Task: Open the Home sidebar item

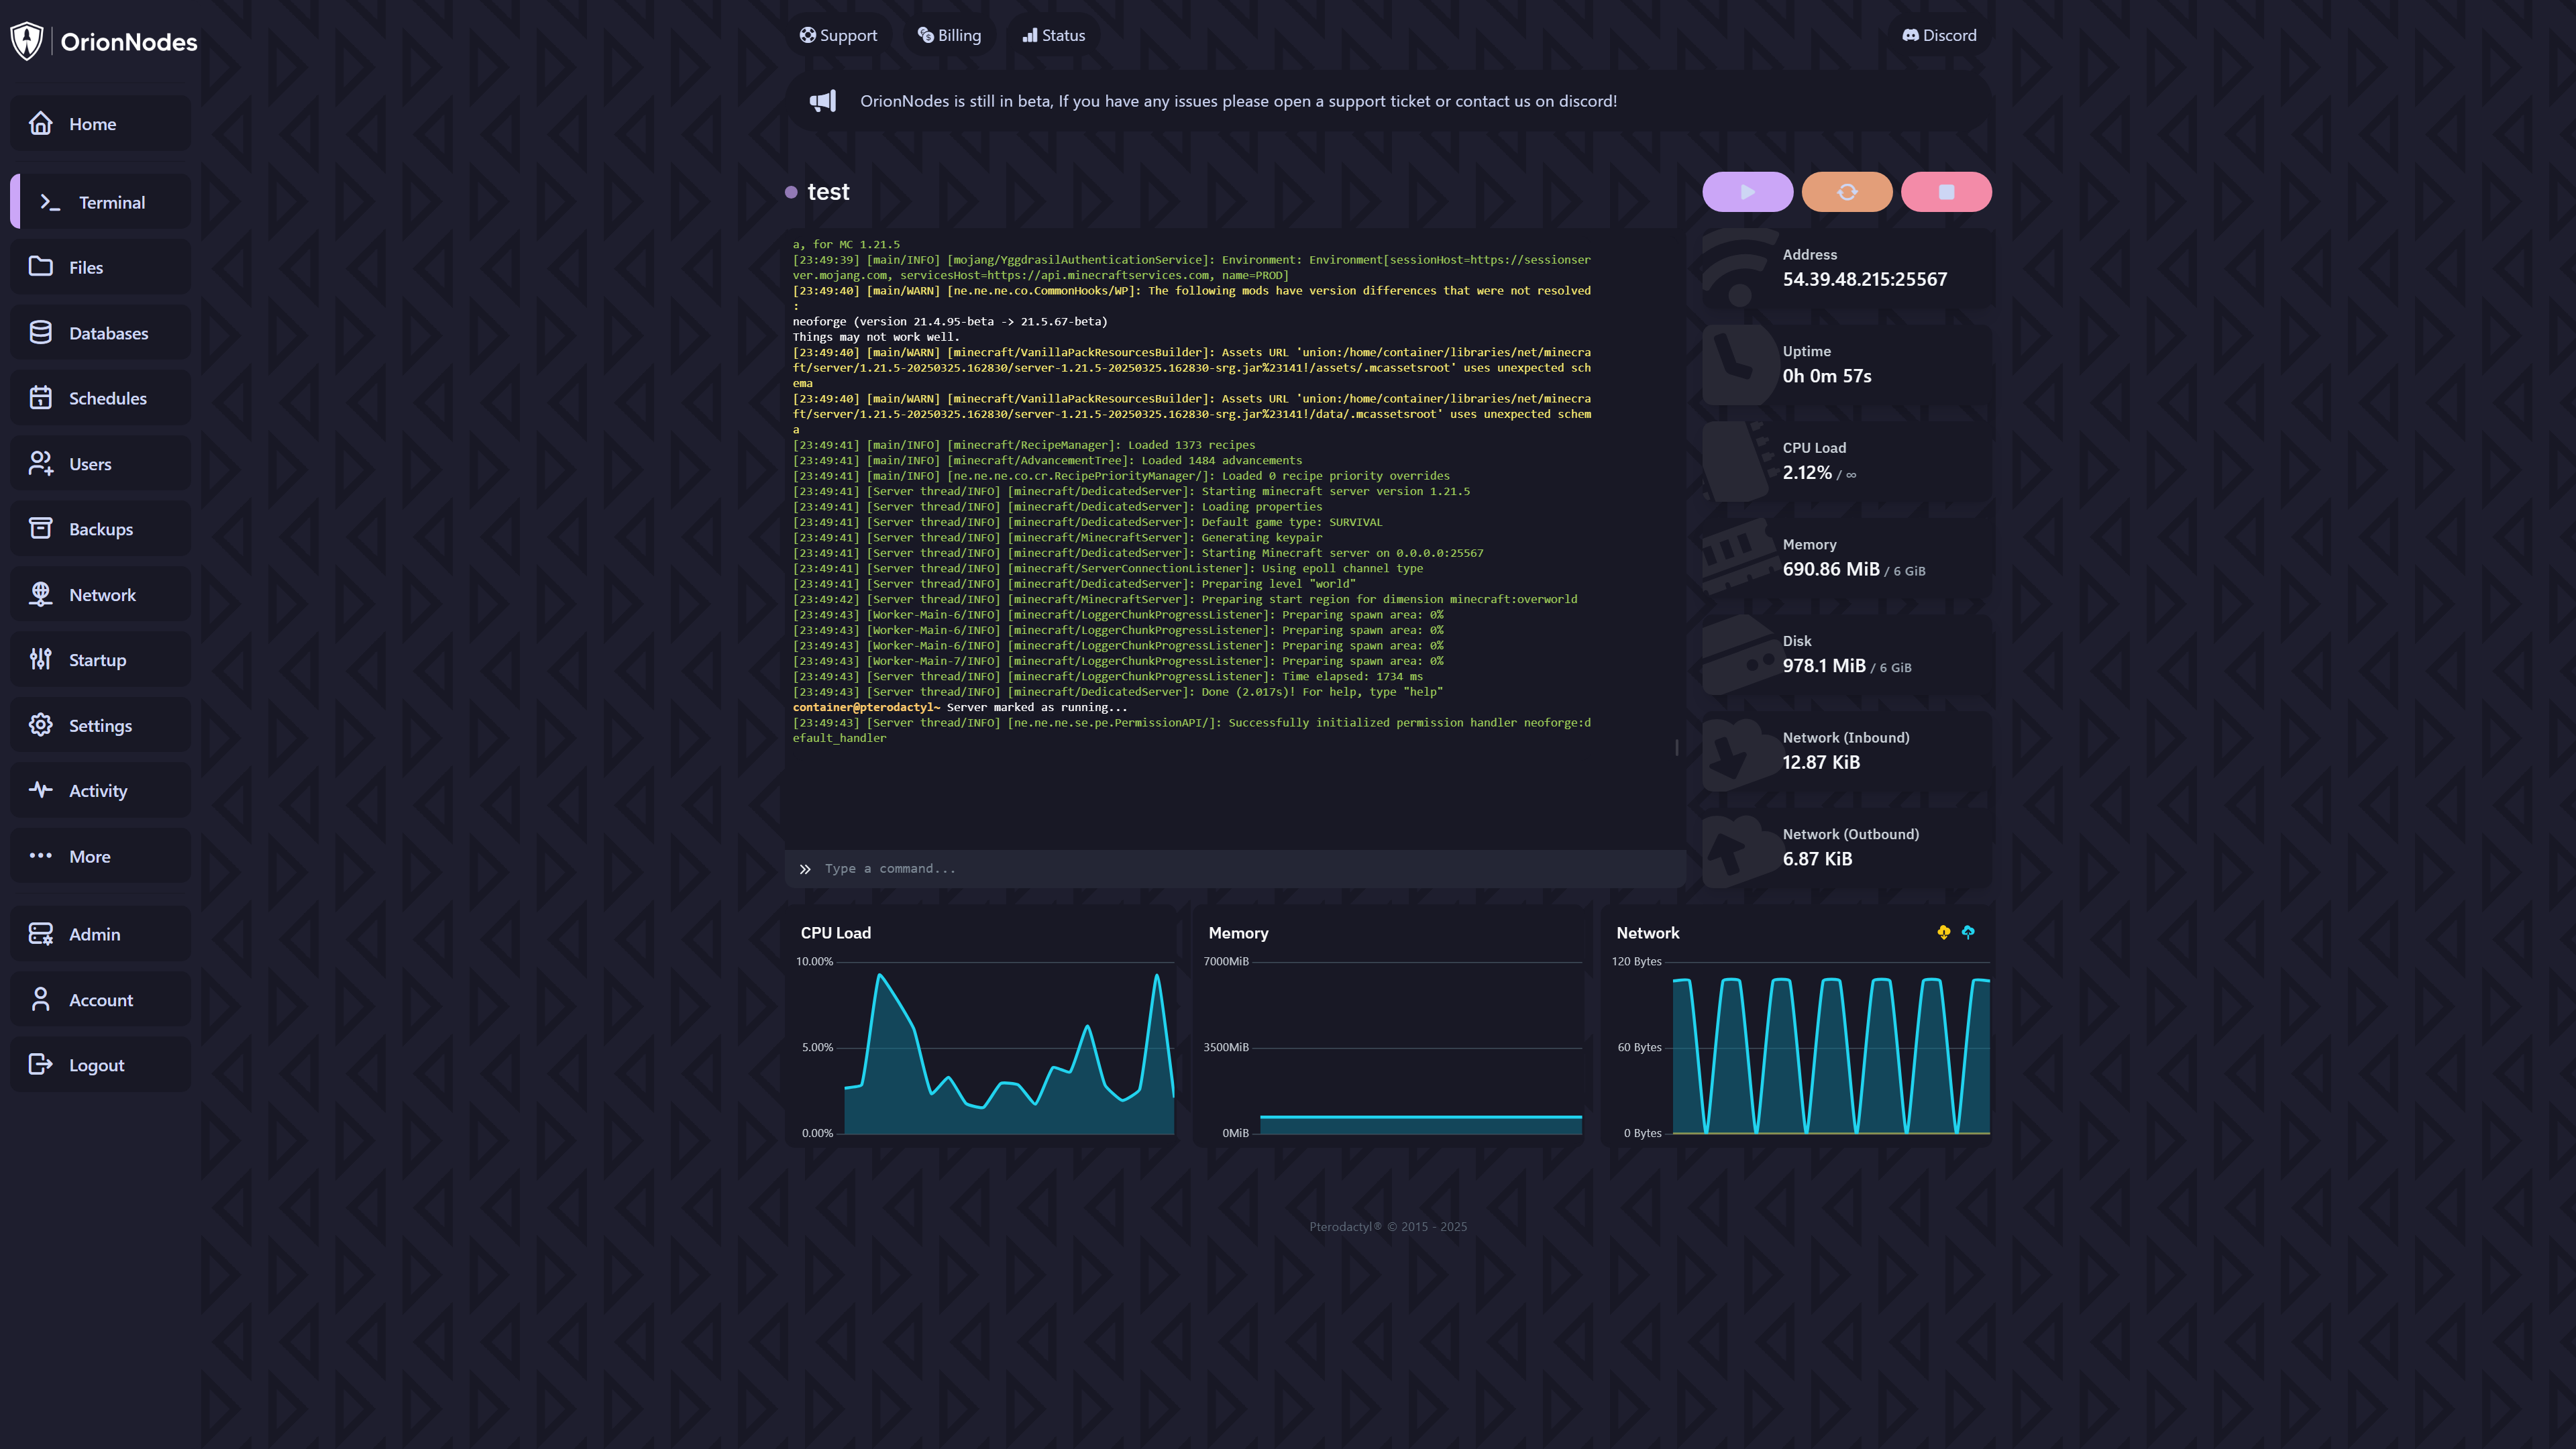Action: point(100,124)
